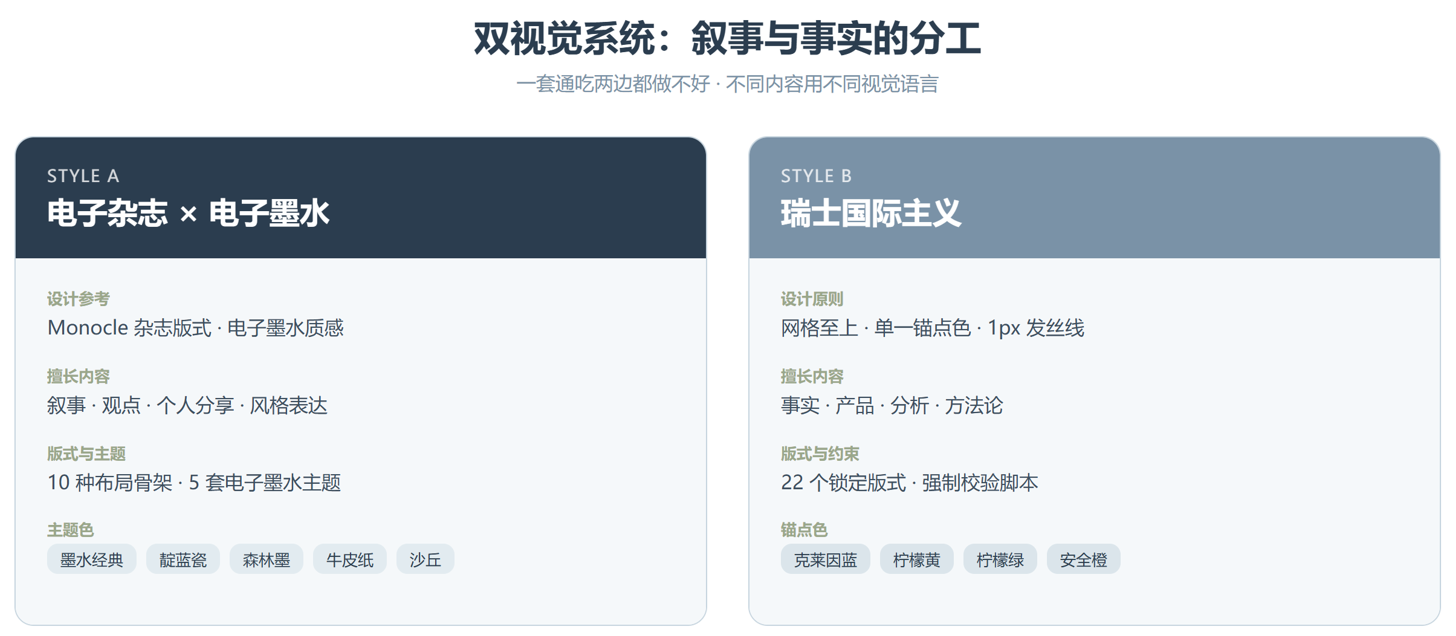Click the text 事实 · 产品 · 分析 · 方法论

click(x=892, y=405)
